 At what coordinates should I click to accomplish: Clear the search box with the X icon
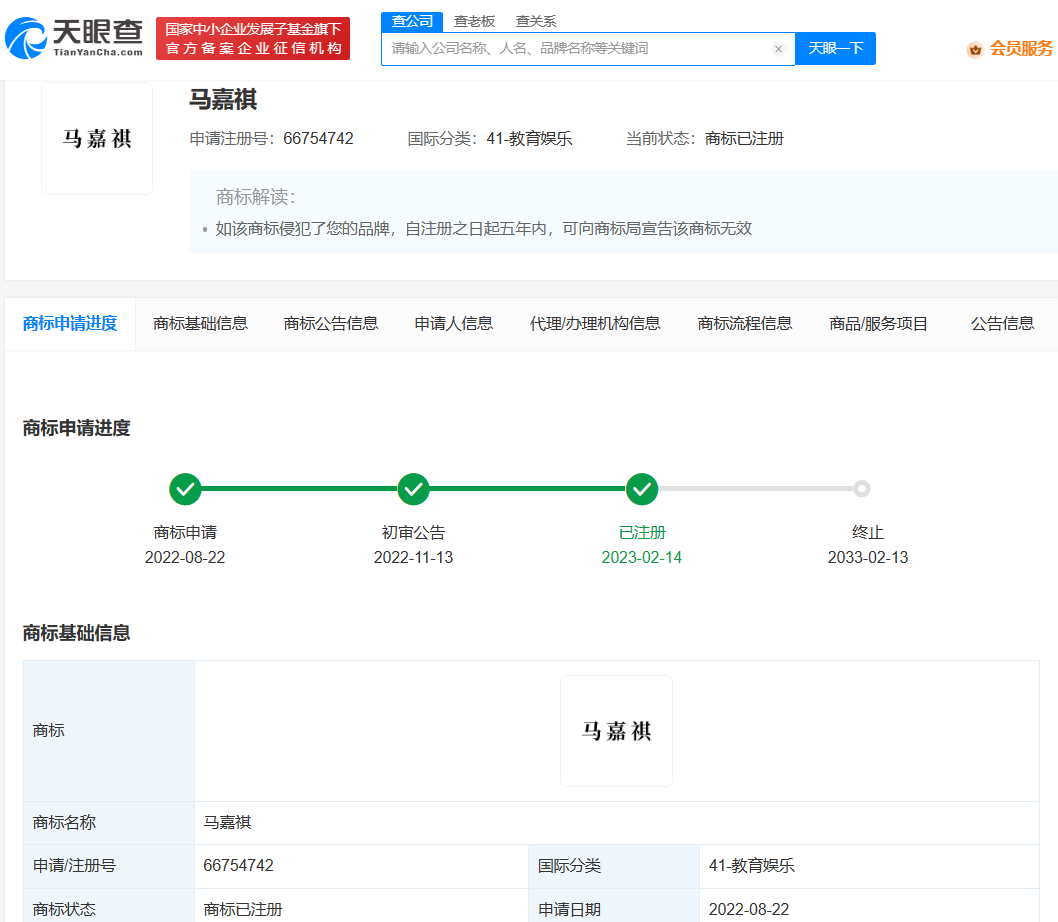click(x=778, y=49)
